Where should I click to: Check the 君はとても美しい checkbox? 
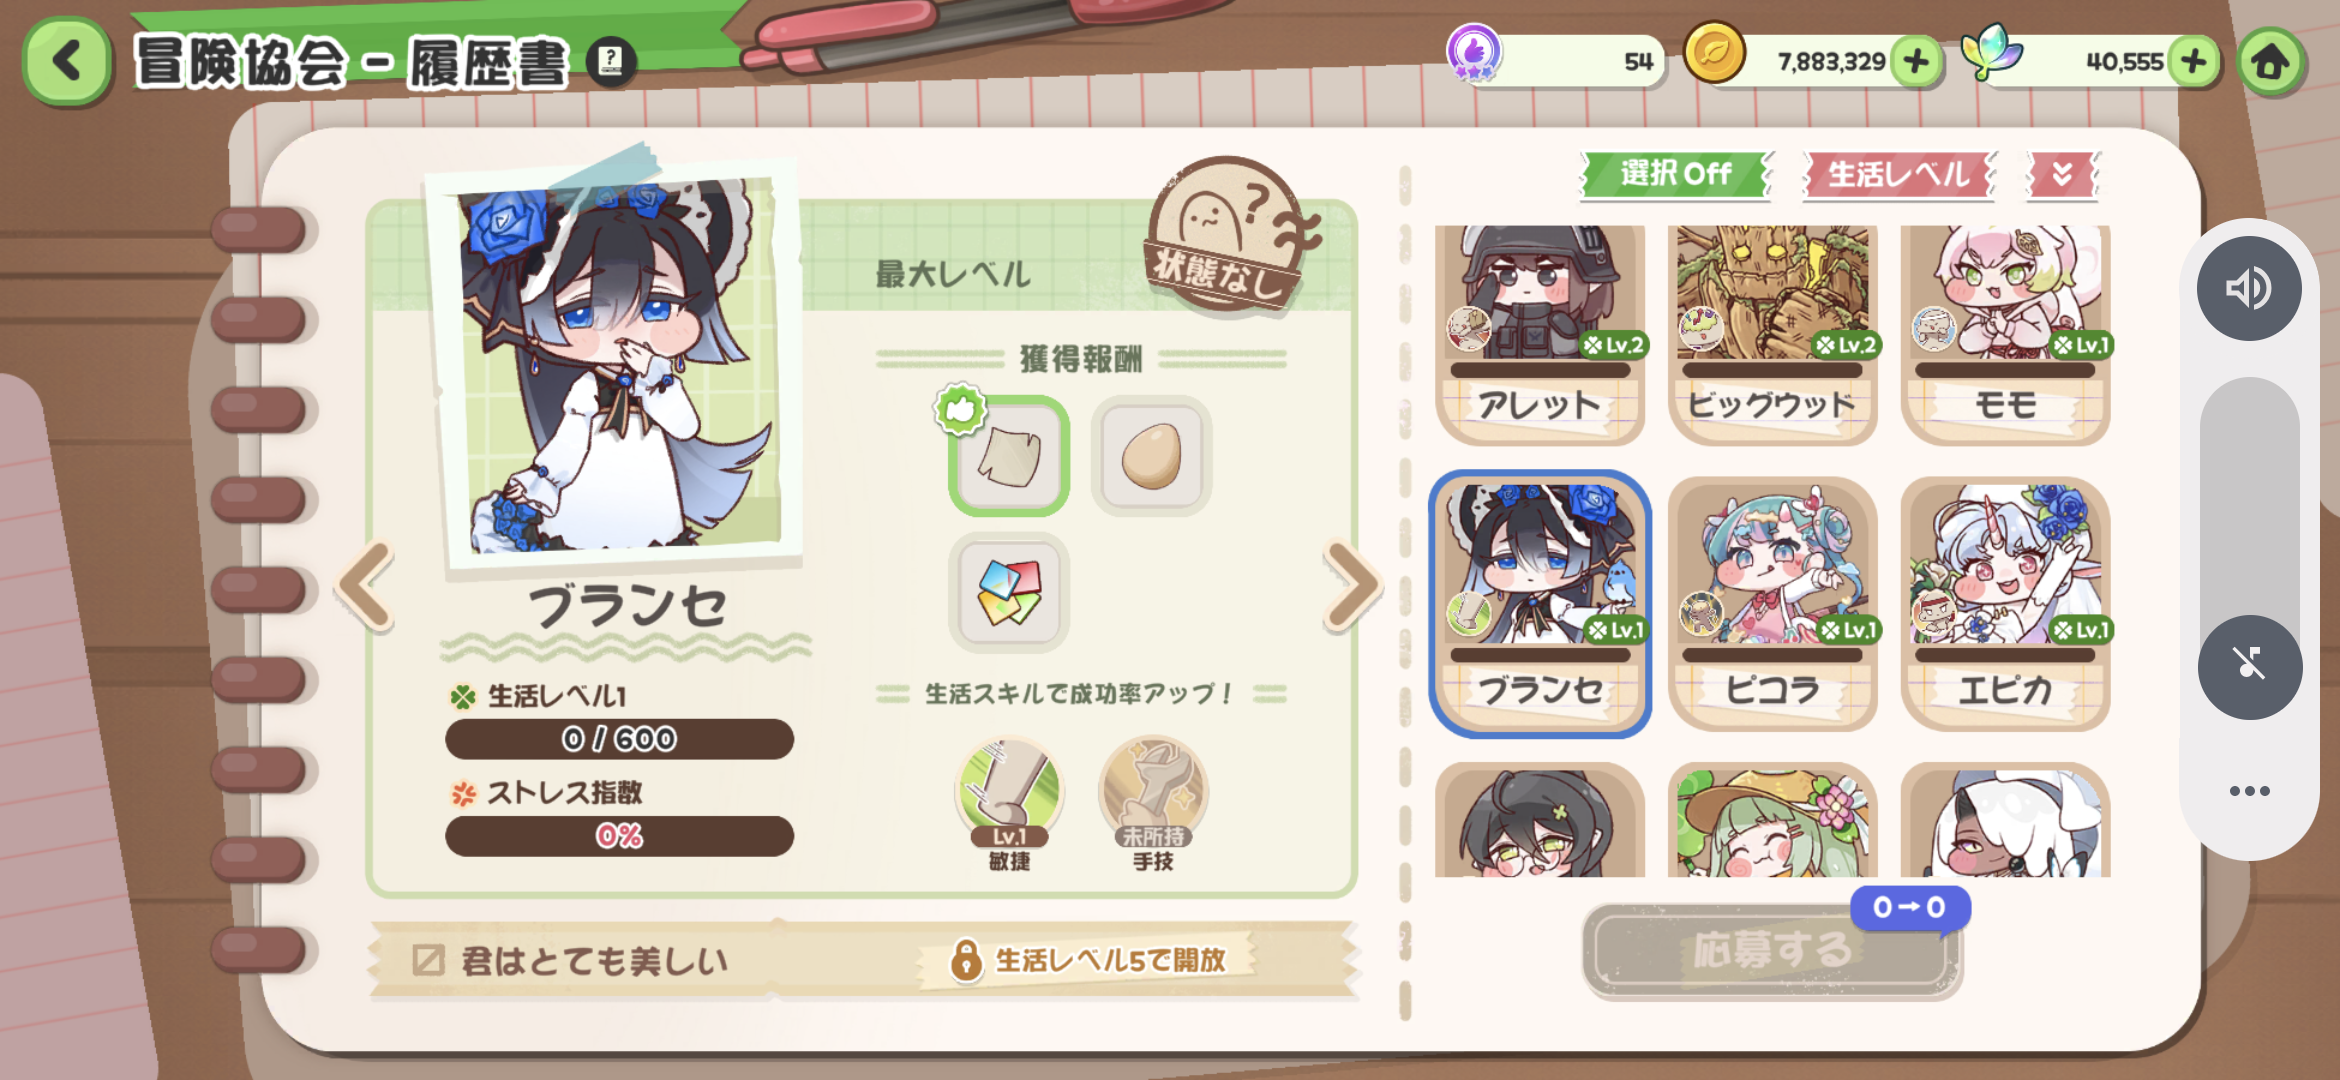428,960
